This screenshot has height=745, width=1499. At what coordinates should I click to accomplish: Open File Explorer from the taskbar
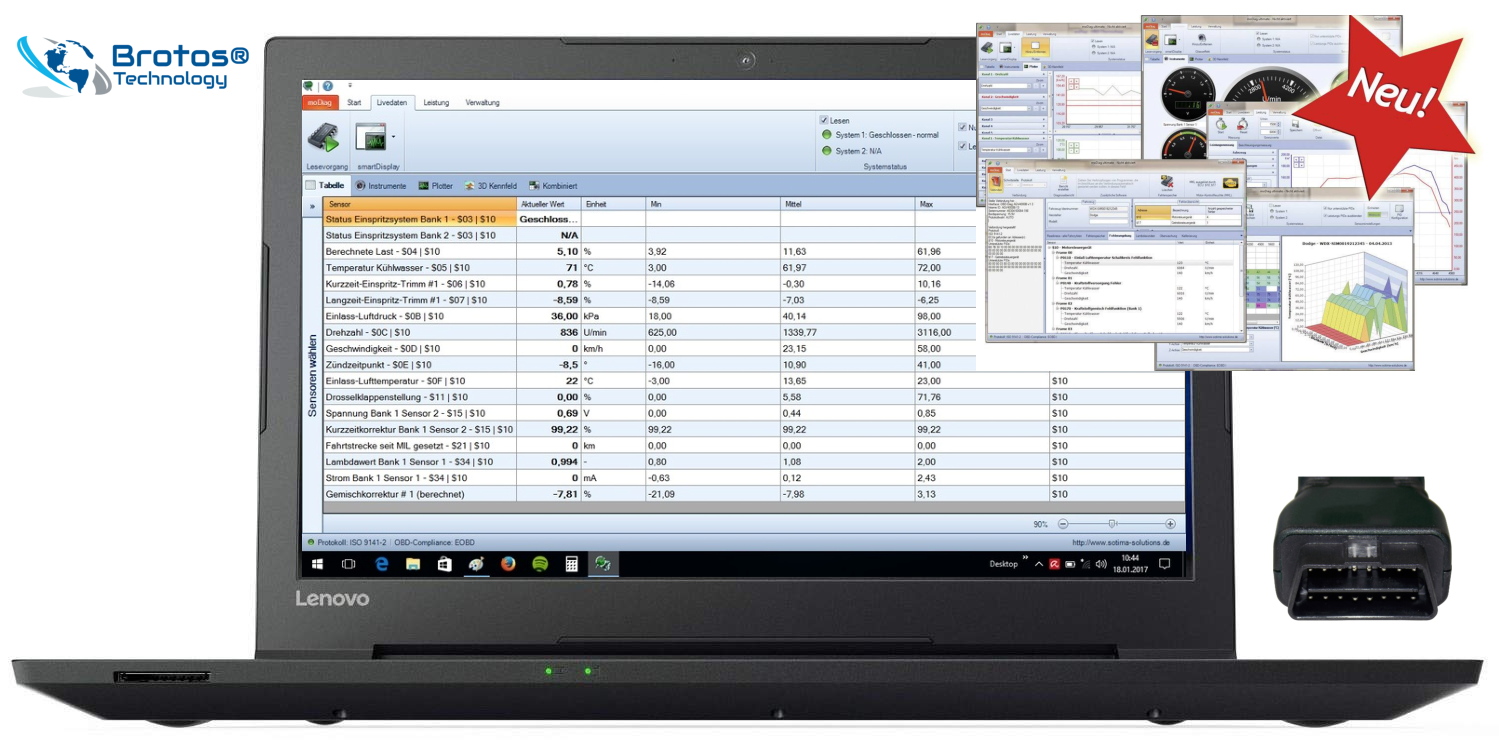(412, 564)
